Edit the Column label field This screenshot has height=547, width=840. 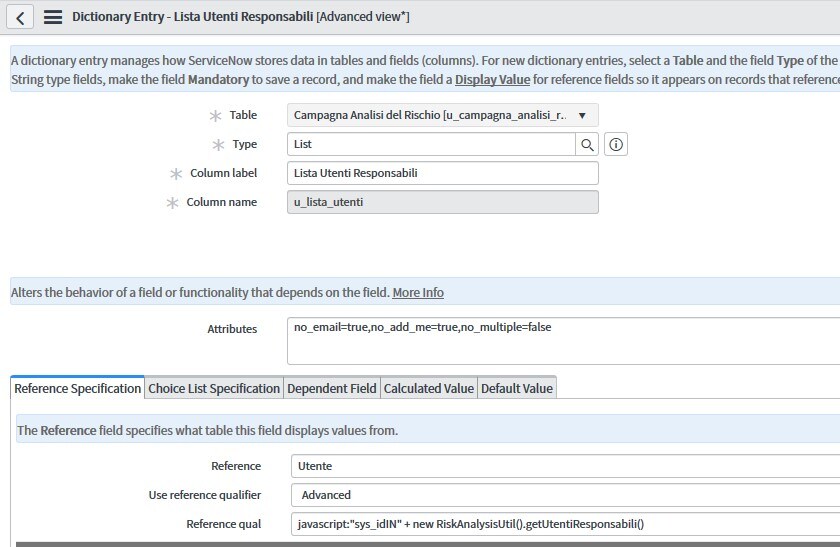pyautogui.click(x=442, y=174)
